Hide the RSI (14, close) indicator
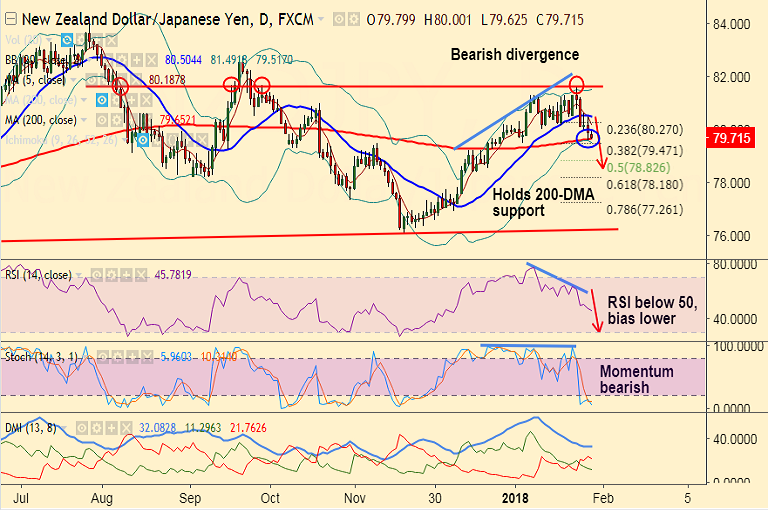This screenshot has width=768, height=513. [x=97, y=275]
